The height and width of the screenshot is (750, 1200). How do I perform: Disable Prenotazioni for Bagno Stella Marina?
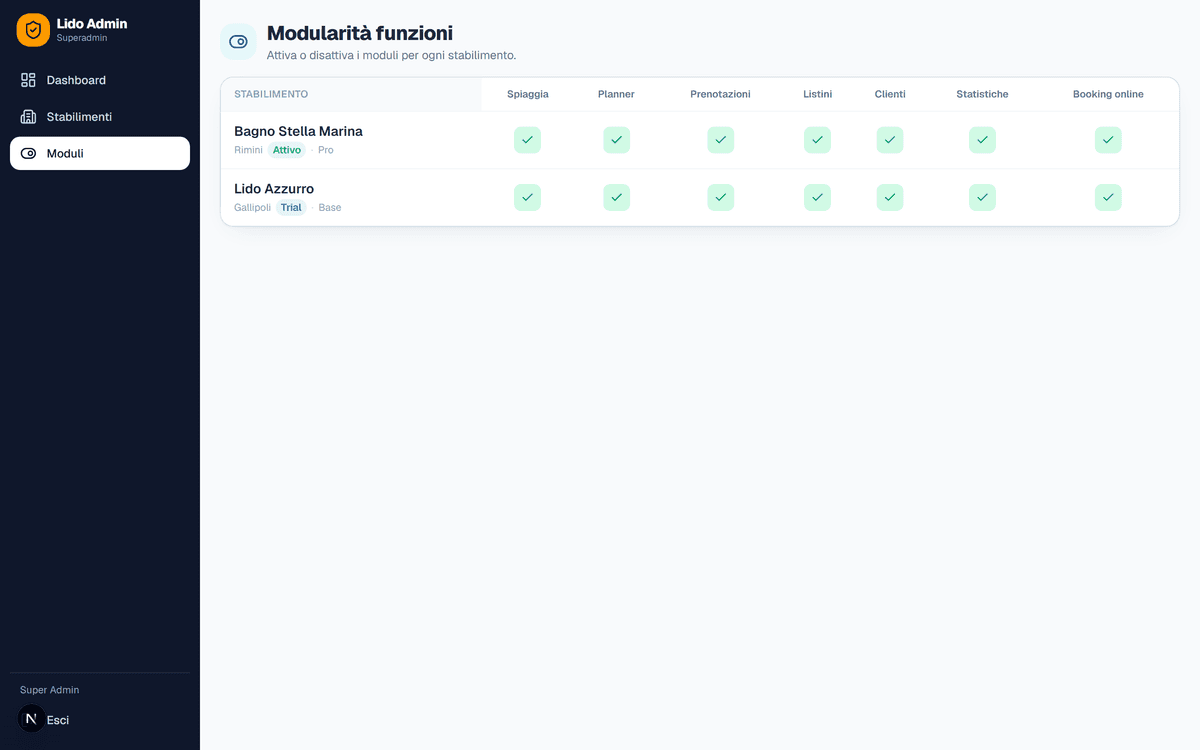click(720, 140)
